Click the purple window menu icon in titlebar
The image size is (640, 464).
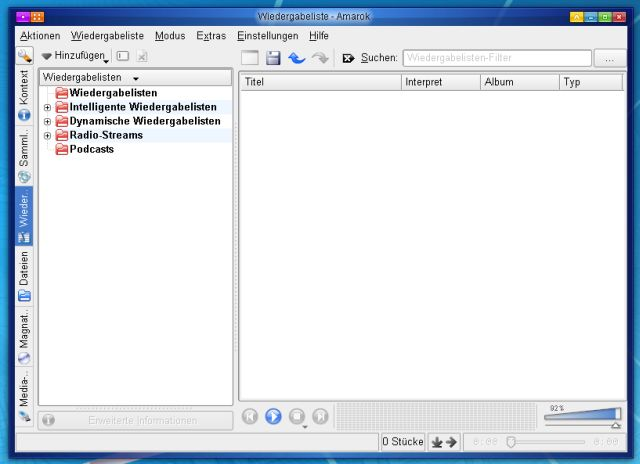point(23,17)
